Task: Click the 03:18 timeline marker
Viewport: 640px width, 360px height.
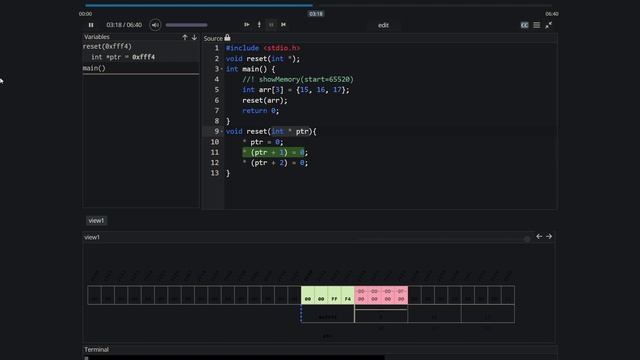Action: (316, 13)
